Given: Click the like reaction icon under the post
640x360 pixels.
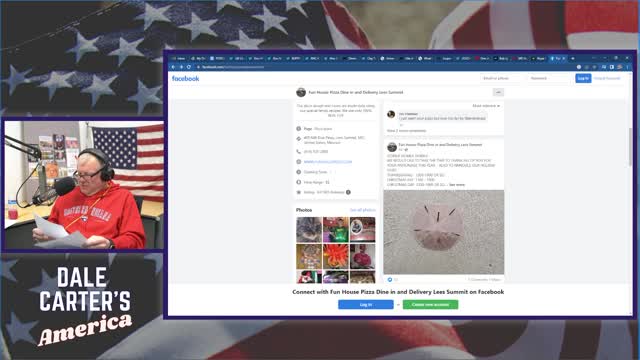Looking at the screenshot, I should (x=390, y=280).
